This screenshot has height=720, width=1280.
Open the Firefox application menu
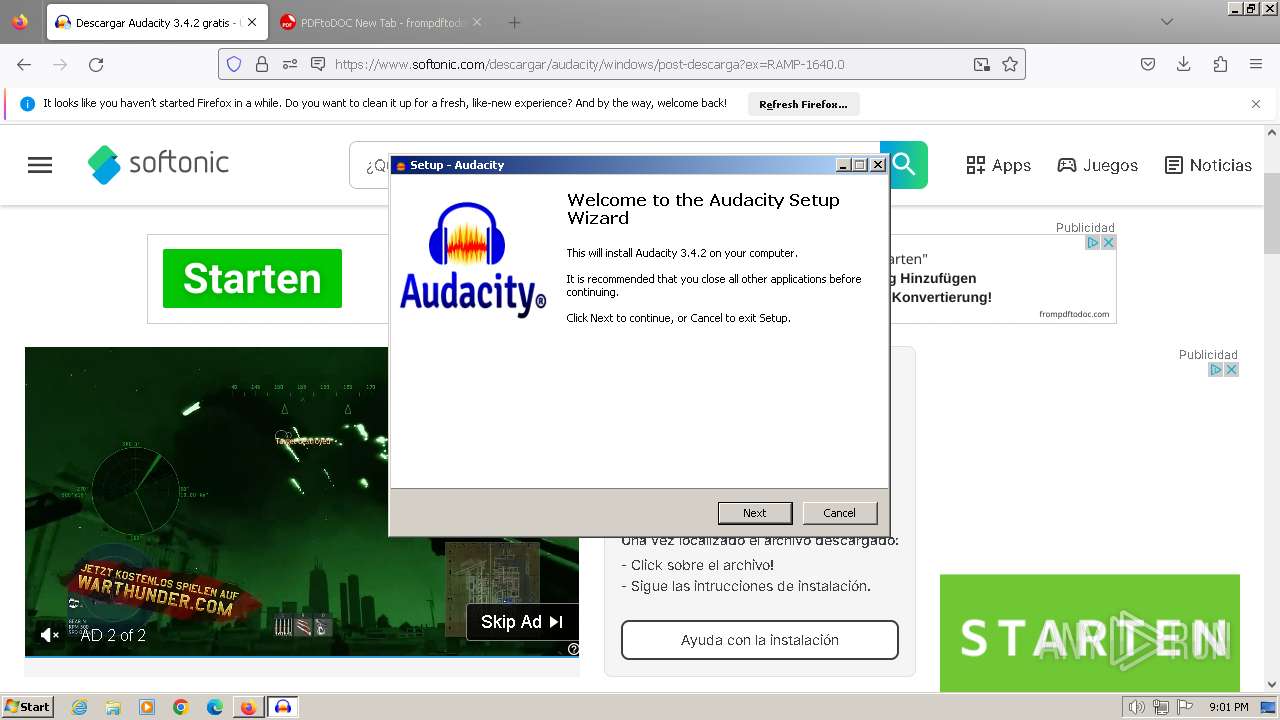point(1256,64)
